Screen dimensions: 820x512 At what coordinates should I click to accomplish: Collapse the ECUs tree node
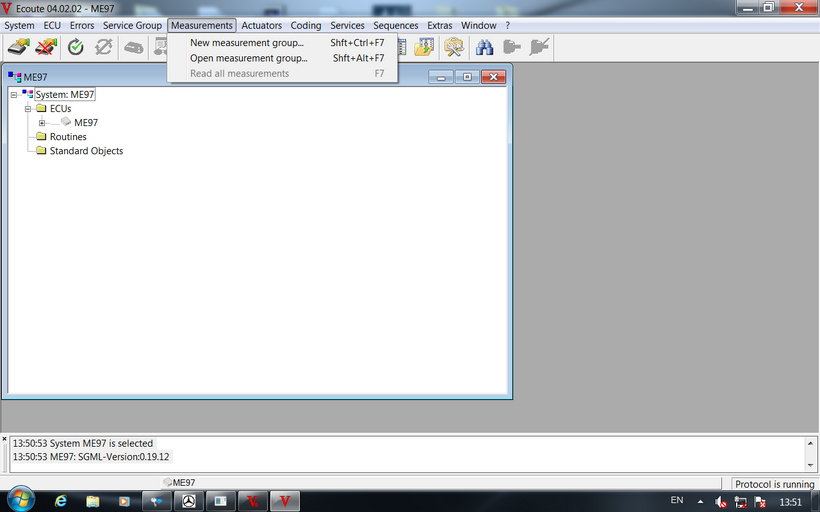(28, 109)
